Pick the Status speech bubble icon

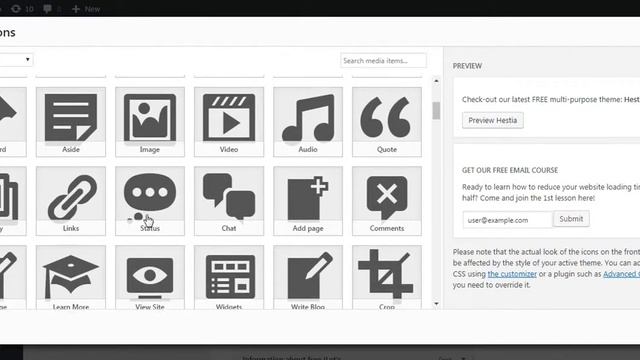(x=150, y=201)
